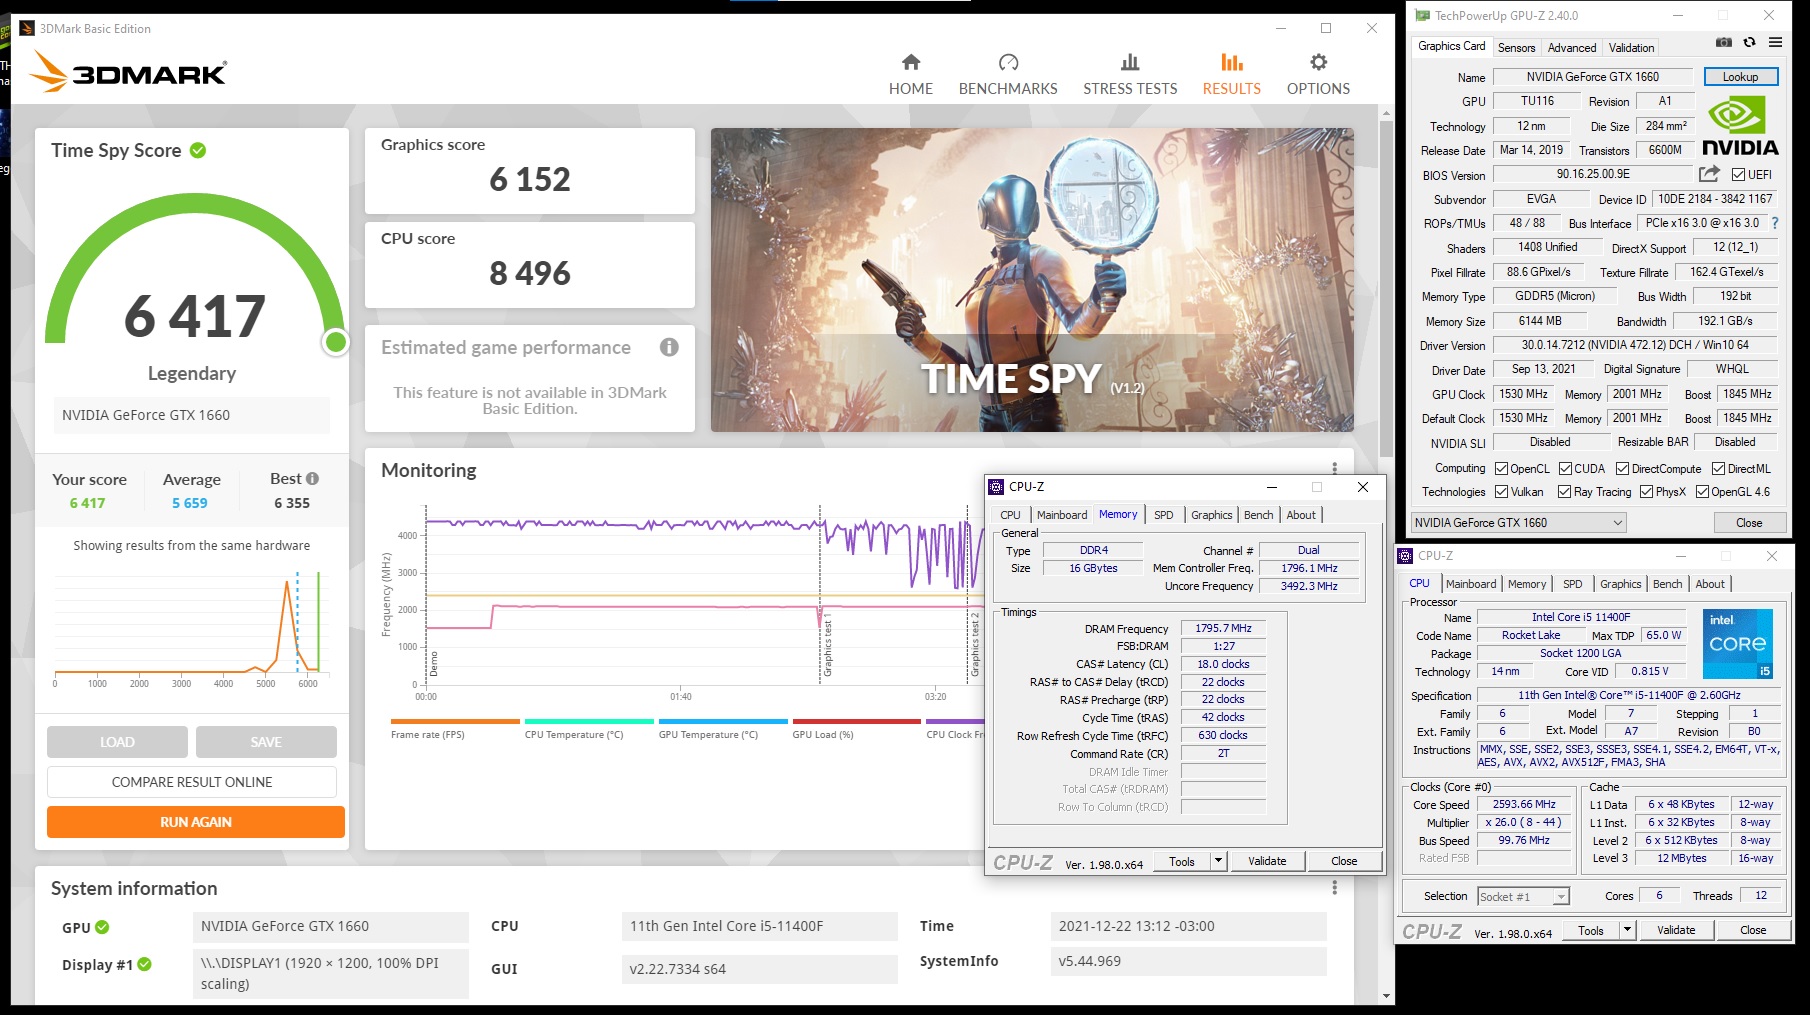Click Validate in CPU-Z Memory window

[x=1267, y=861]
